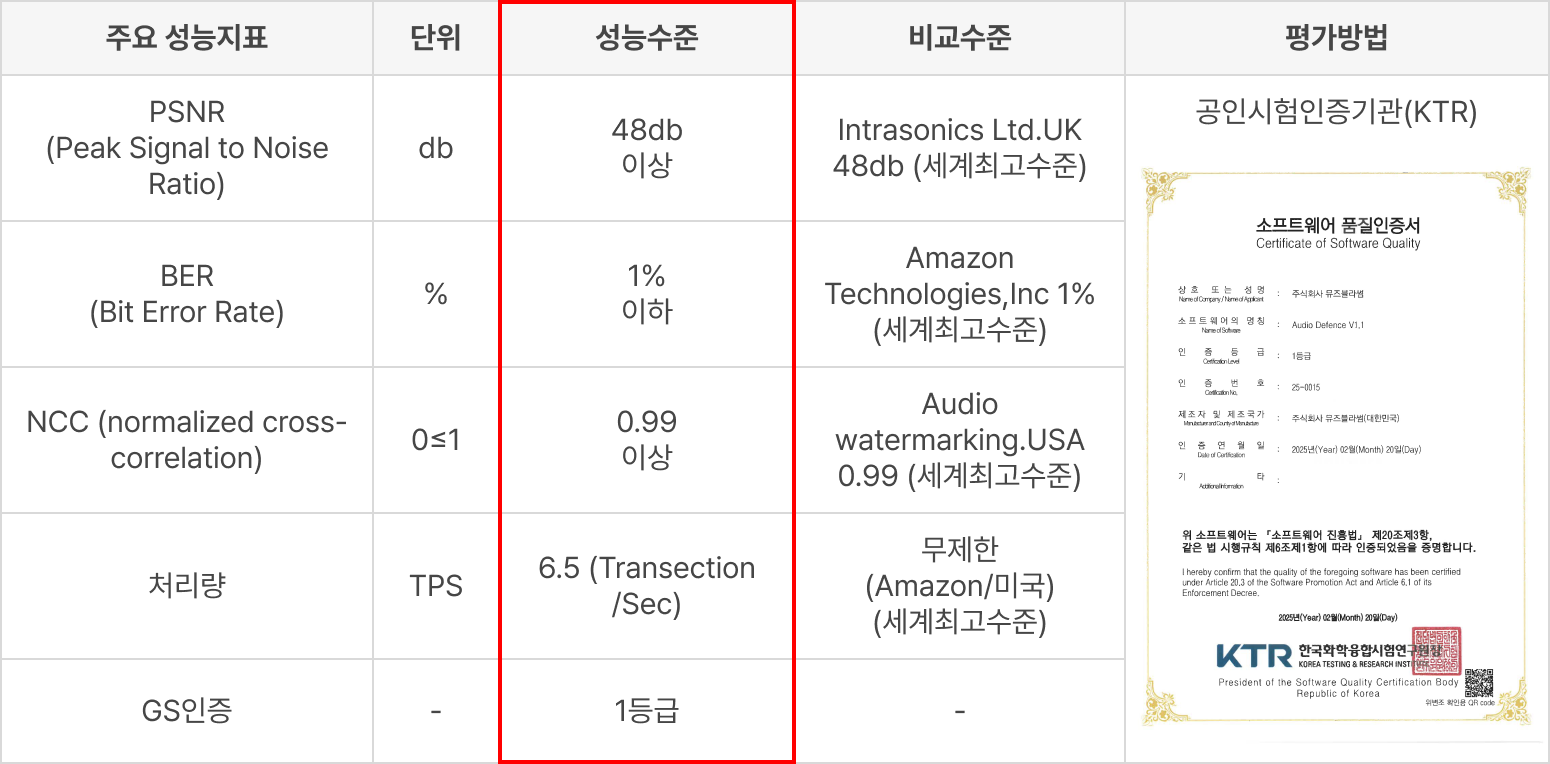Screen dimensions: 1550x764
Task: Click the 비교수준 column header
Action: click(x=960, y=38)
